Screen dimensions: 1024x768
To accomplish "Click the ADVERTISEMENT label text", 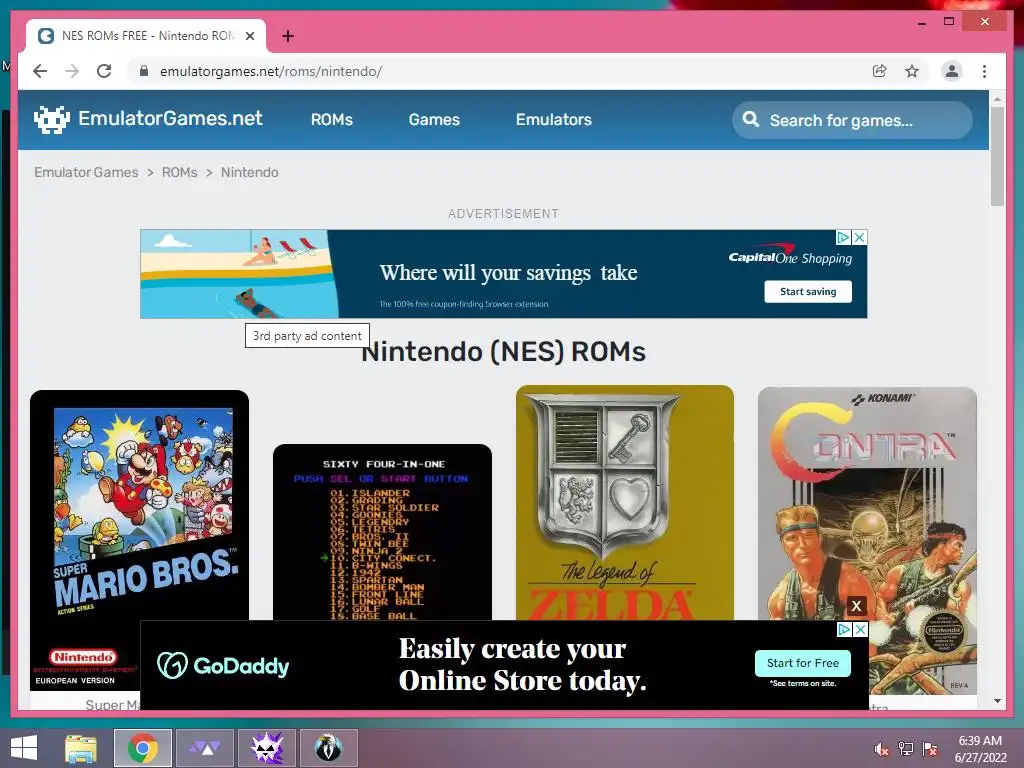I will point(504,214).
